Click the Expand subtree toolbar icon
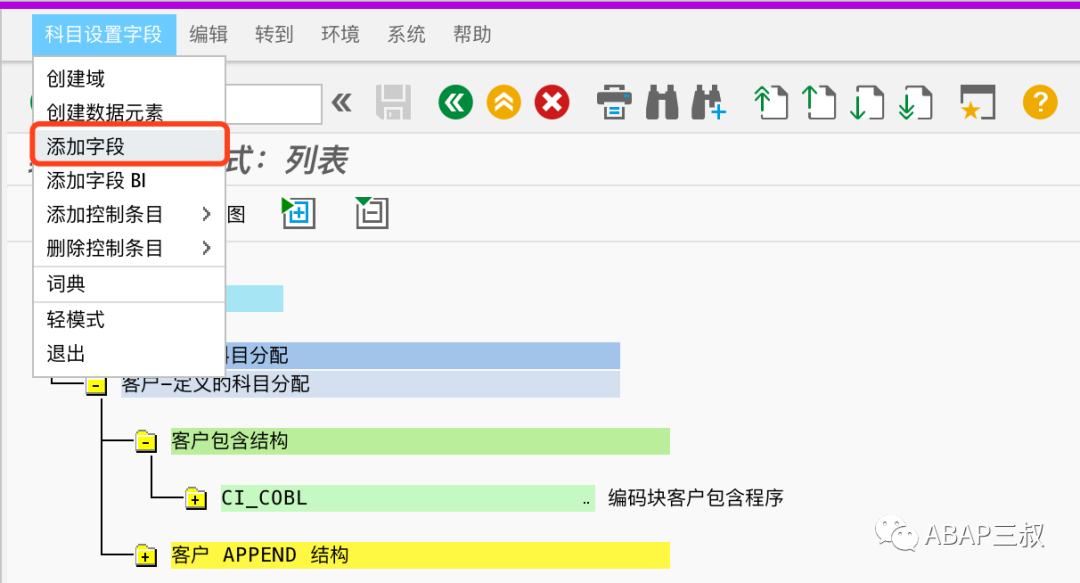 pos(299,213)
